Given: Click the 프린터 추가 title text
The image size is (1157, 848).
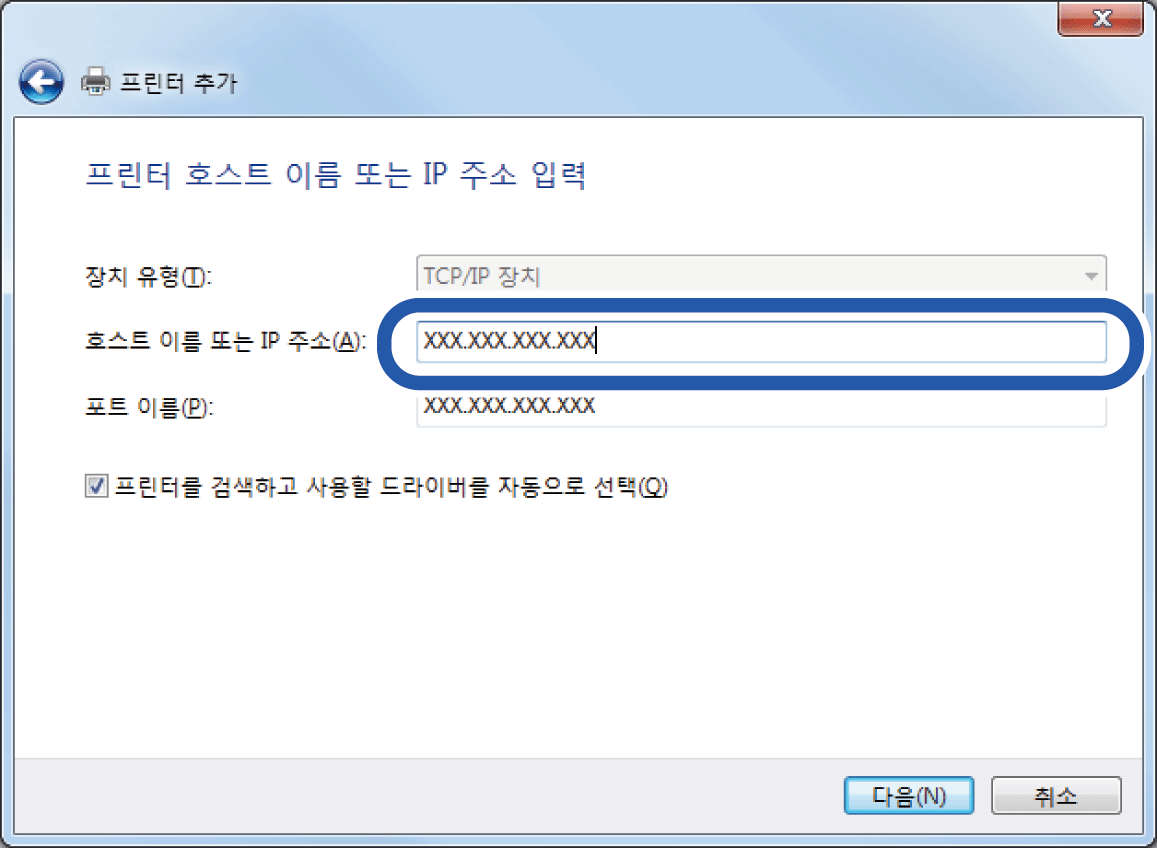Looking at the screenshot, I should pyautogui.click(x=179, y=83).
